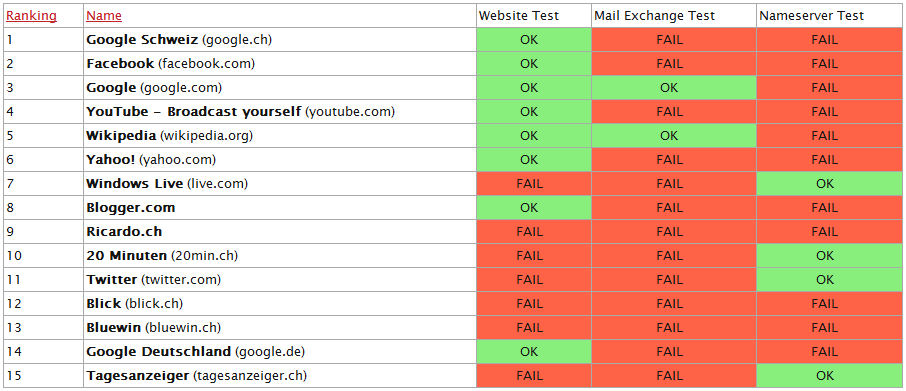906x391 pixels.
Task: Select the Google Schweiz (google.ch) row name
Action: 179,40
